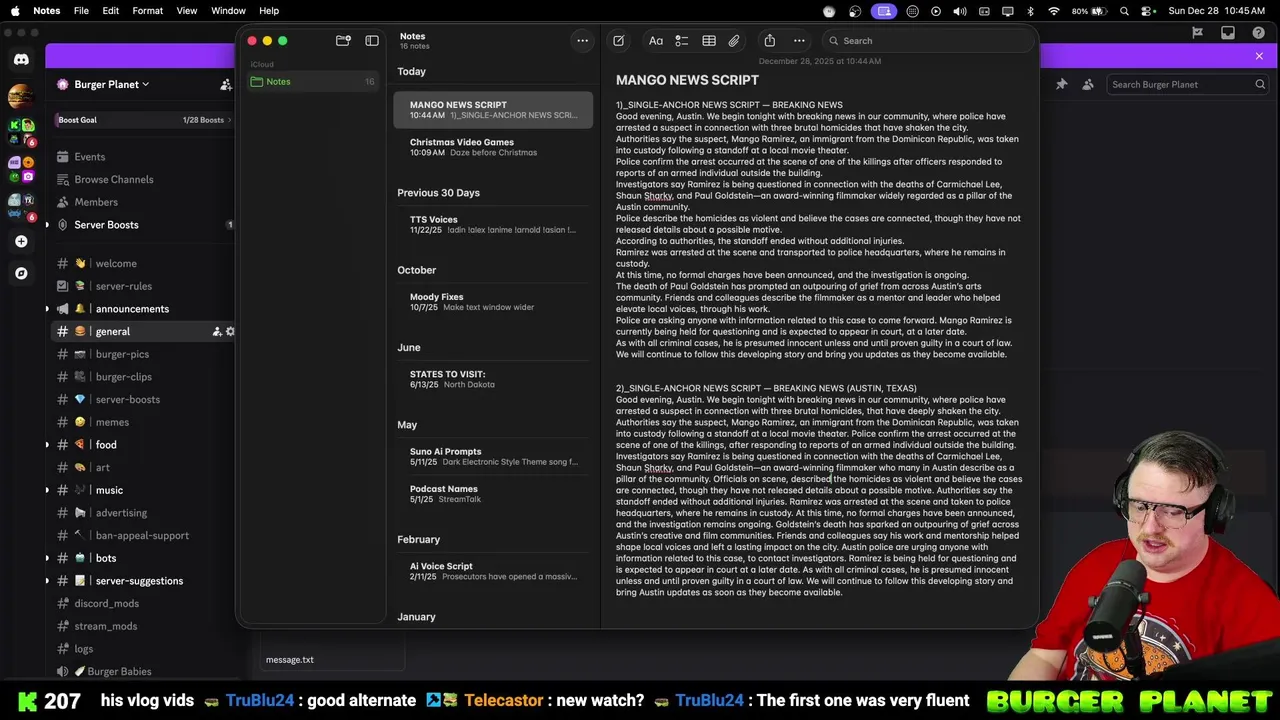Select the iCloud Notes folder
The height and width of the screenshot is (720, 1280).
313,81
